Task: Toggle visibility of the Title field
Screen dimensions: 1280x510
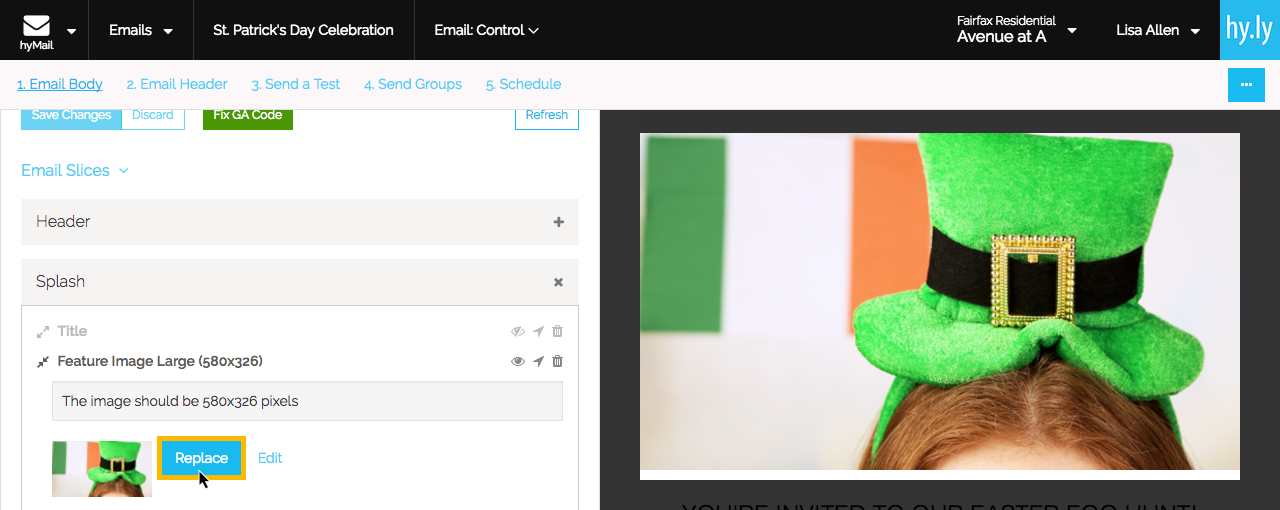Action: pos(518,331)
